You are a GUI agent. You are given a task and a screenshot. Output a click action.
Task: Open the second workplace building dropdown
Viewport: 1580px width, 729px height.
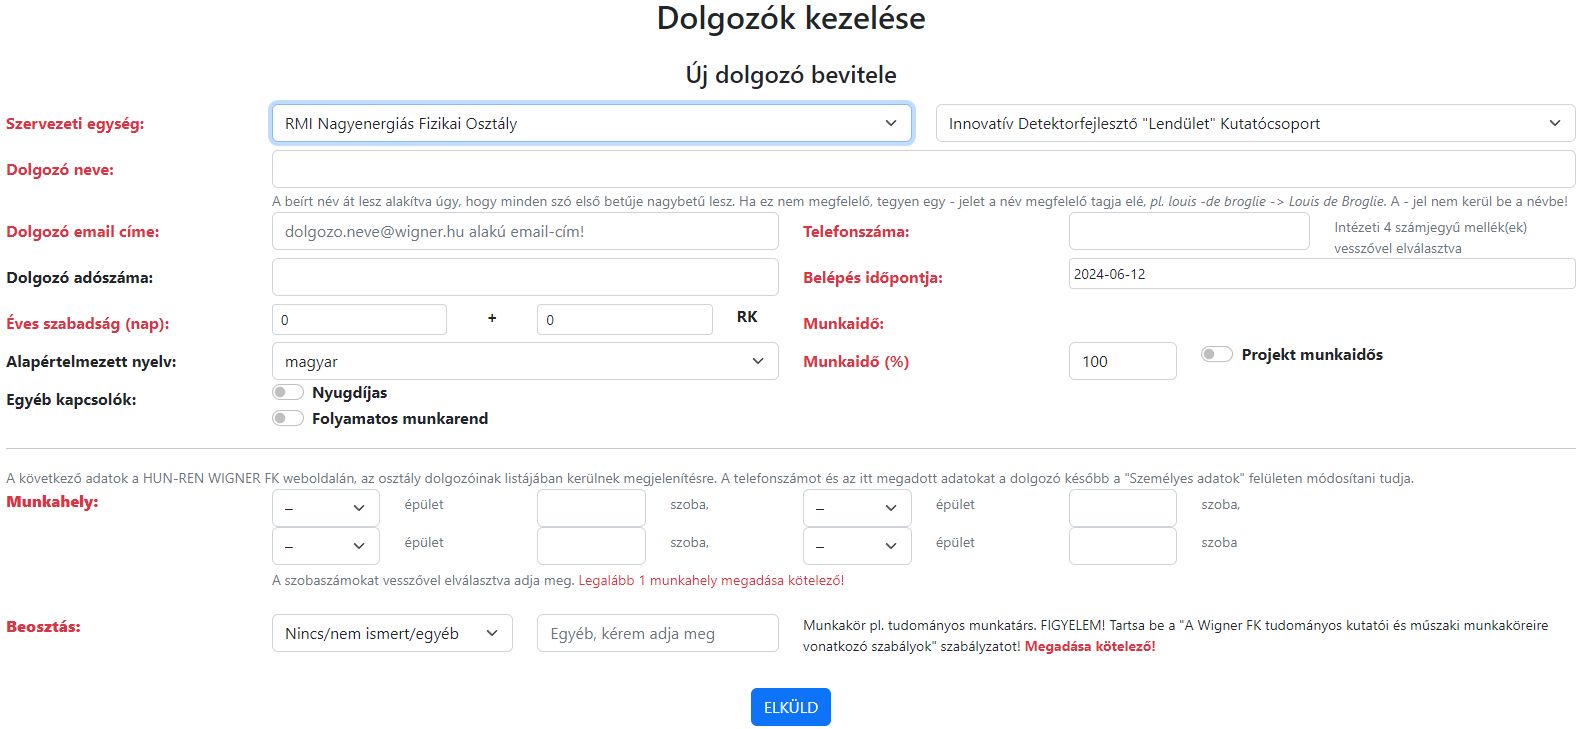click(x=857, y=508)
